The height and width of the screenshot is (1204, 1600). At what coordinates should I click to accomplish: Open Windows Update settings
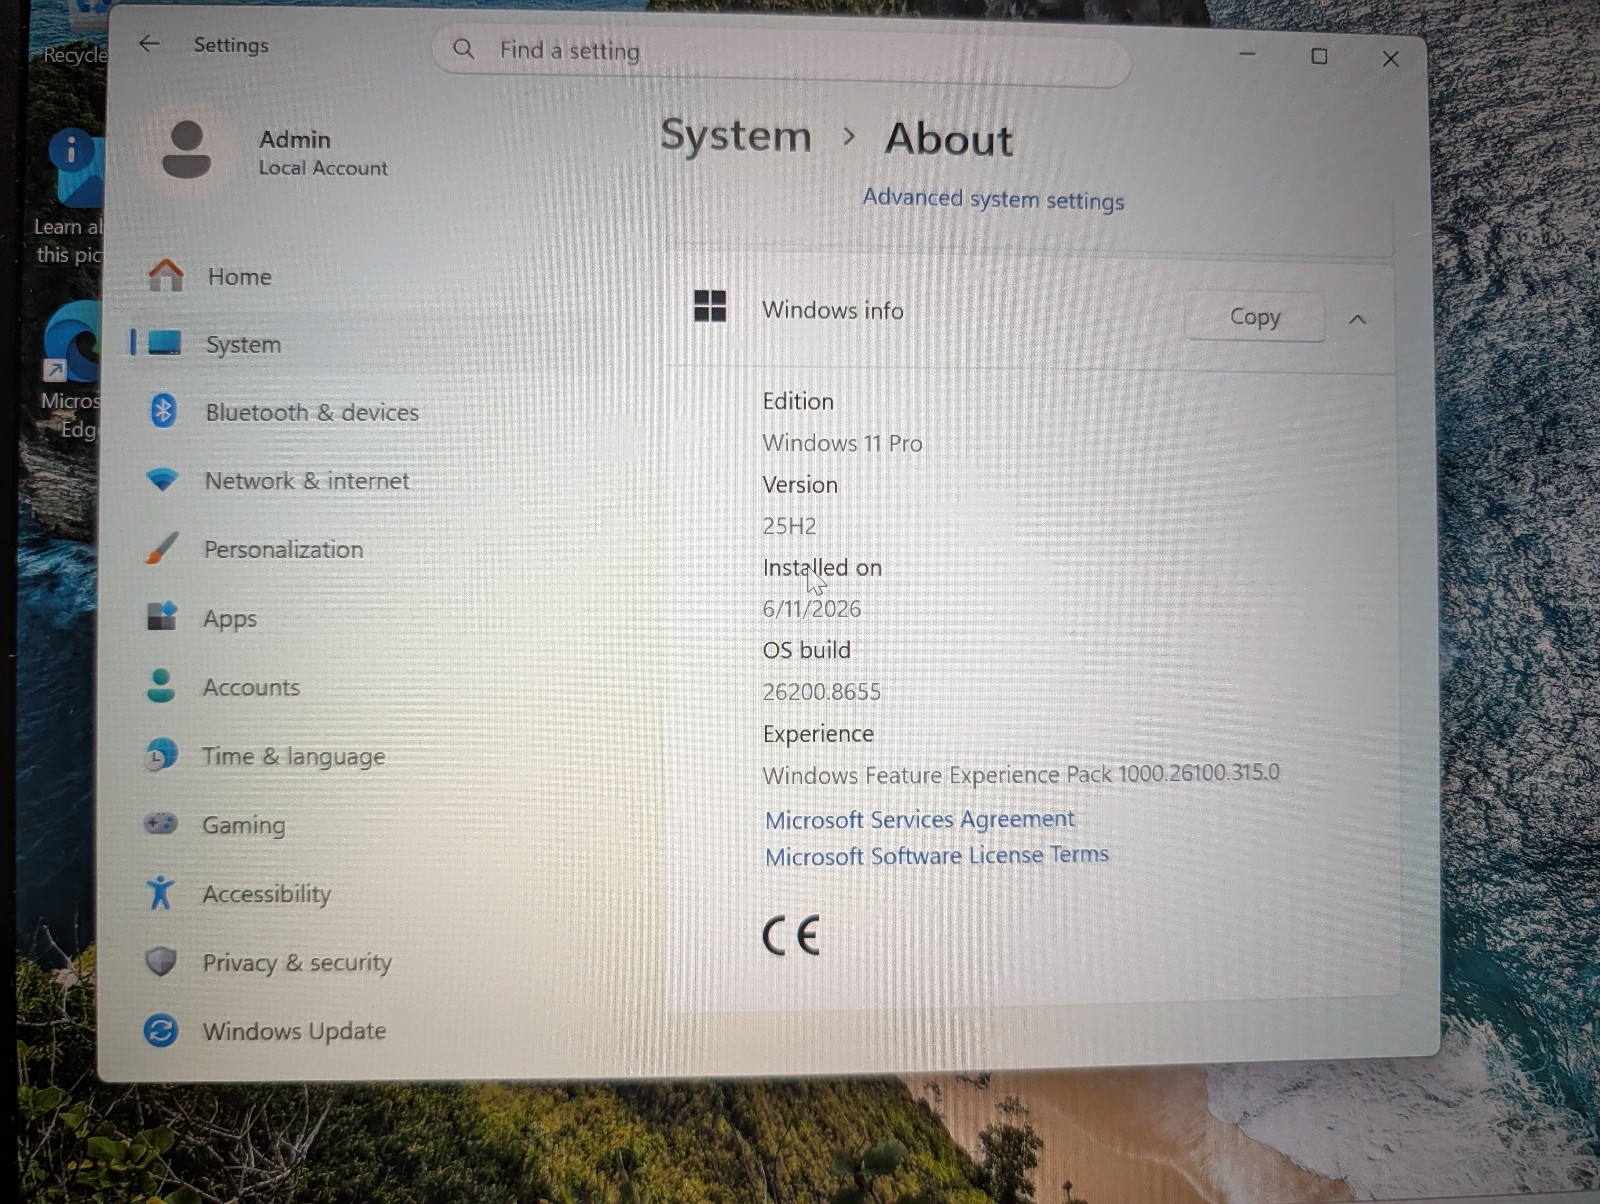294,1031
